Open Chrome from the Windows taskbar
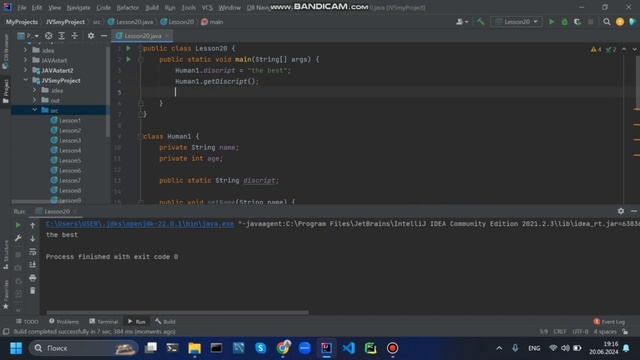Screen dimensions: 640x360 [282, 348]
